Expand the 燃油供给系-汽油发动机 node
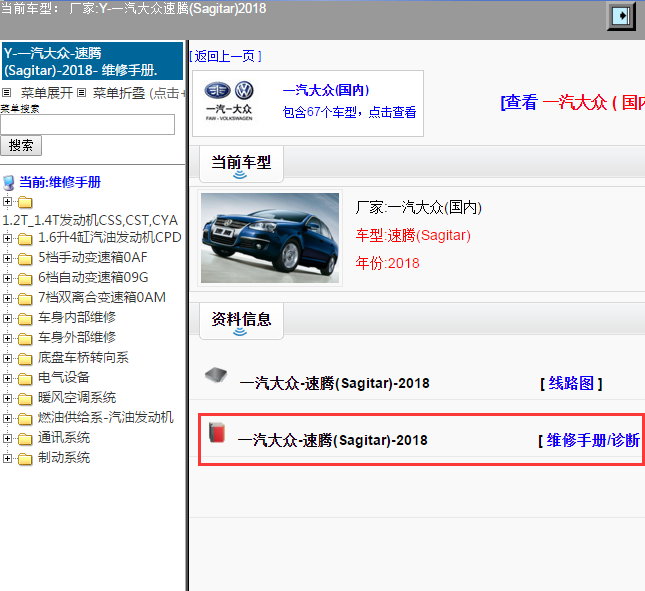 [x=7, y=419]
